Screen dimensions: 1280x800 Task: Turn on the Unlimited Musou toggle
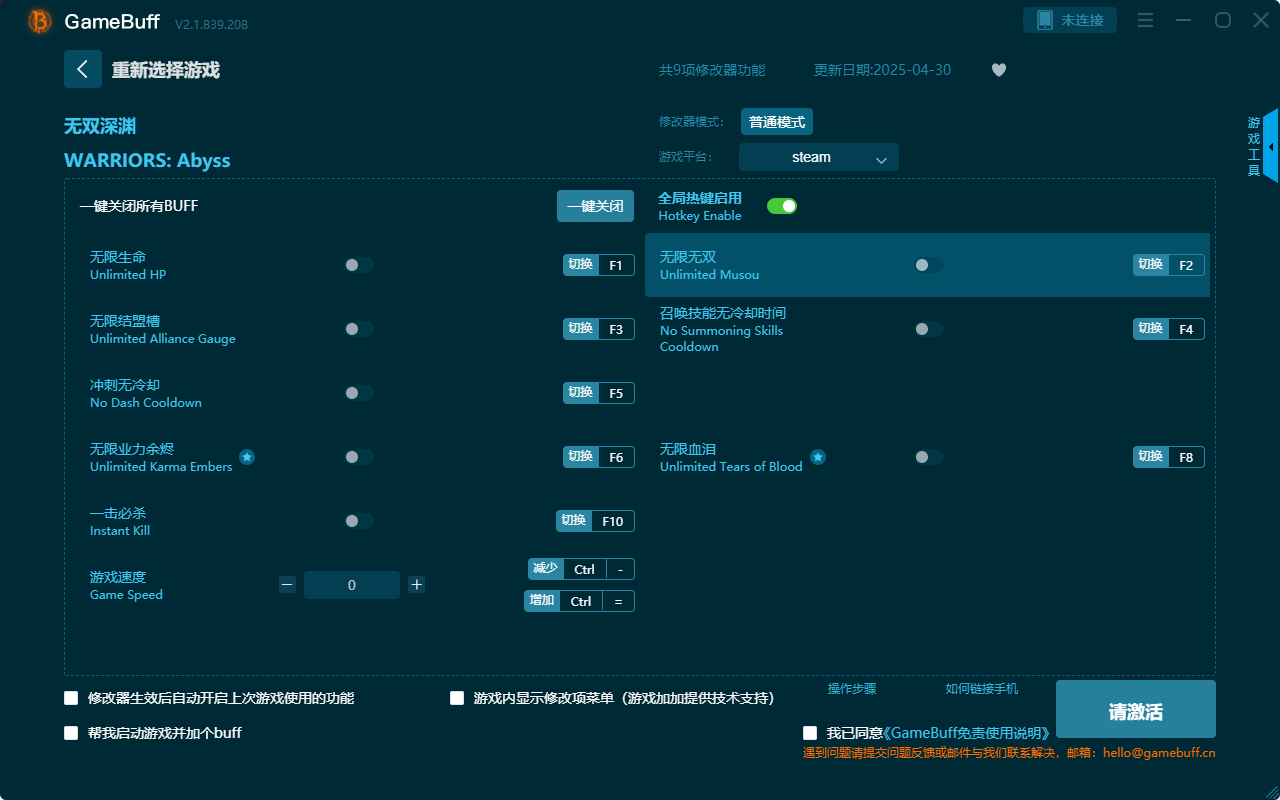pos(927,265)
